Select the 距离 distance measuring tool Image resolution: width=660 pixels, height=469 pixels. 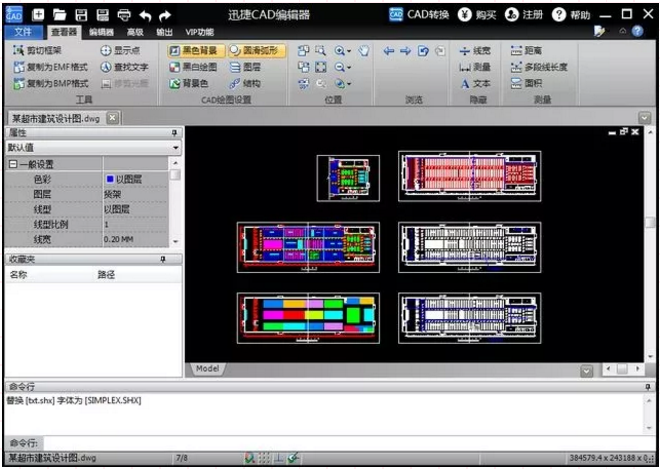526,51
